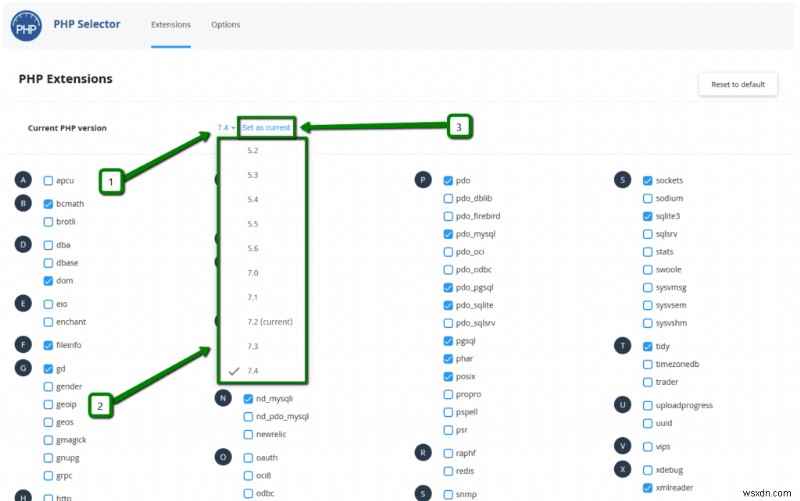The width and height of the screenshot is (800, 501).
Task: Click the letter G group badge
Action: pos(23,368)
